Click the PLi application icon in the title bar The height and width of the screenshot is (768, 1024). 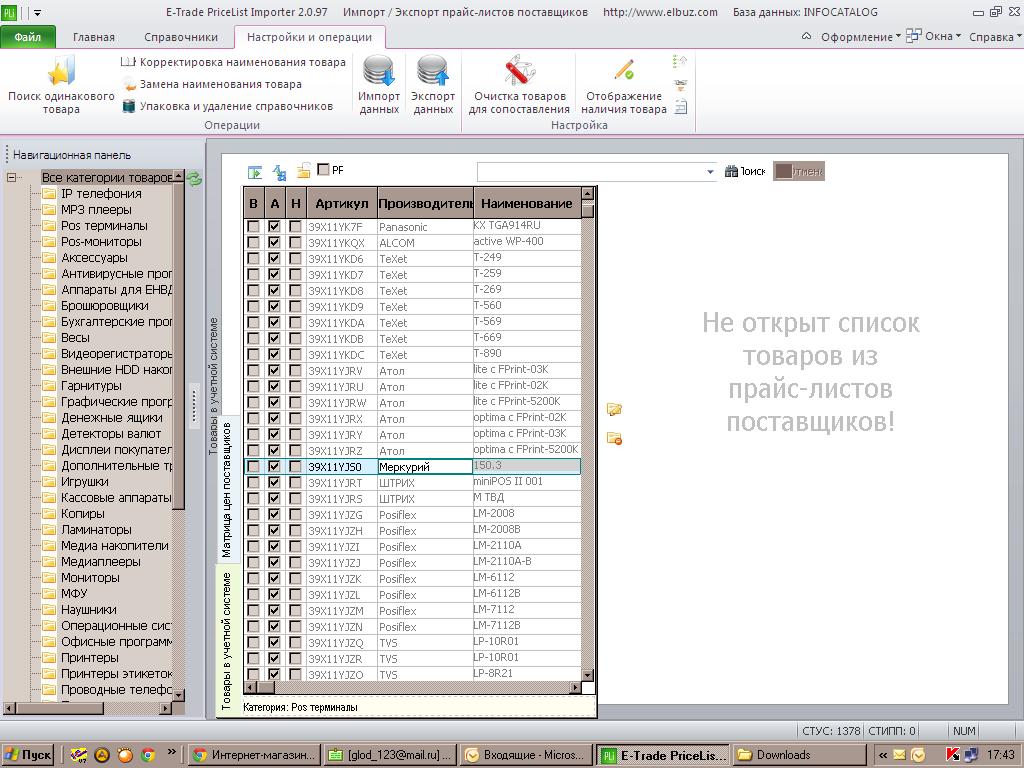point(8,12)
